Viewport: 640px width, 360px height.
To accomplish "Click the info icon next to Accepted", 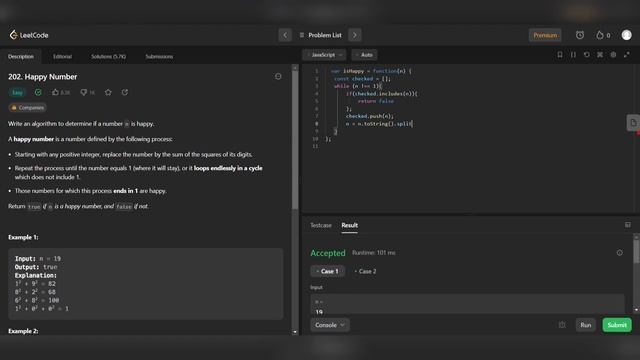I will (620, 253).
